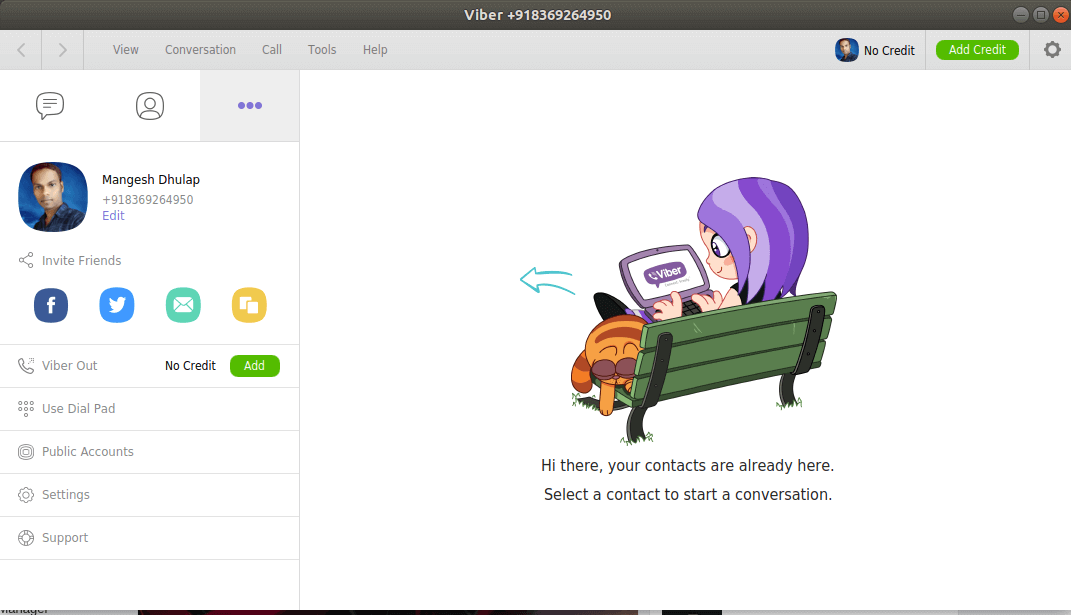This screenshot has height=615, width=1071.
Task: Open the Tools menu
Action: click(322, 50)
